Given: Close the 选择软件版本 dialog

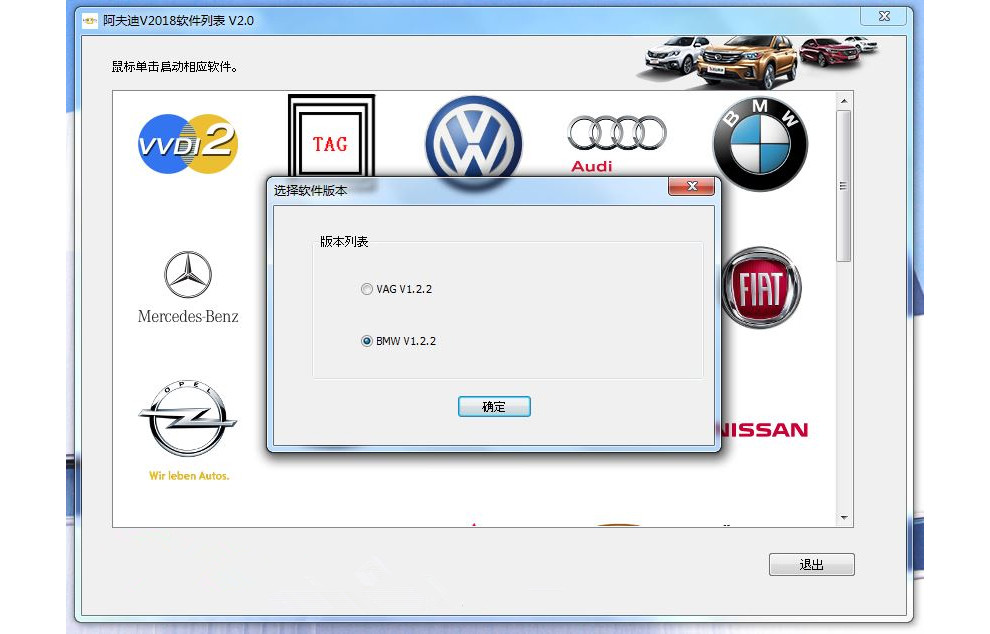Looking at the screenshot, I should [691, 186].
